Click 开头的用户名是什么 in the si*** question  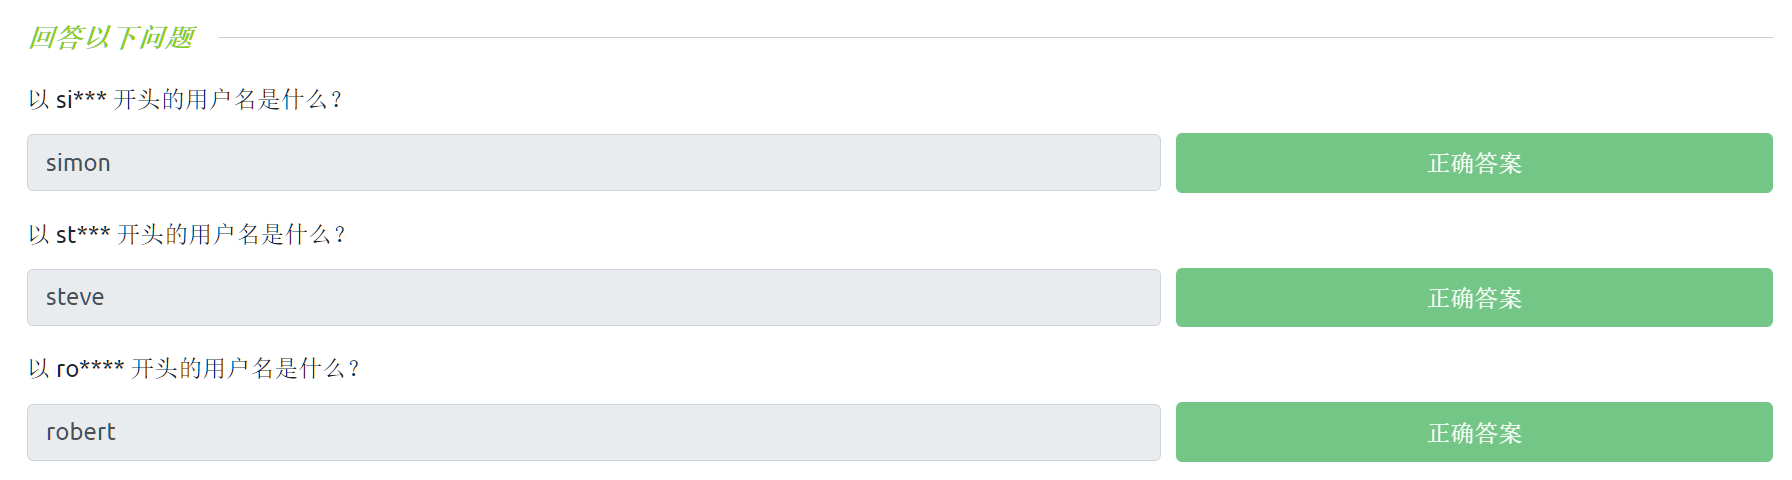(220, 100)
